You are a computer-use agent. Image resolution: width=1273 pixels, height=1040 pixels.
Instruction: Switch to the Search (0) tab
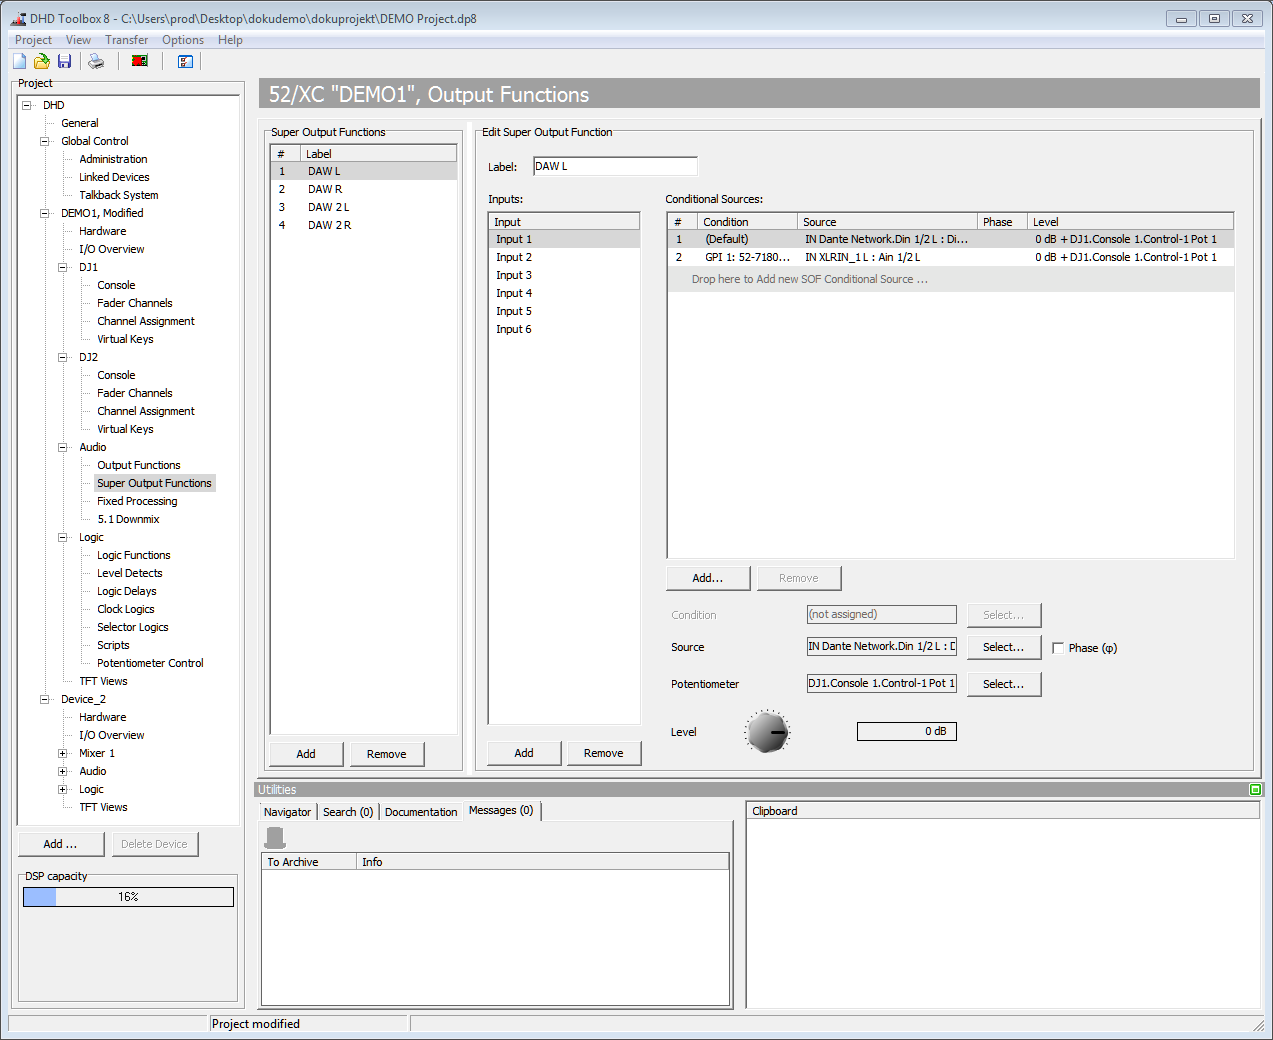pyautogui.click(x=348, y=812)
